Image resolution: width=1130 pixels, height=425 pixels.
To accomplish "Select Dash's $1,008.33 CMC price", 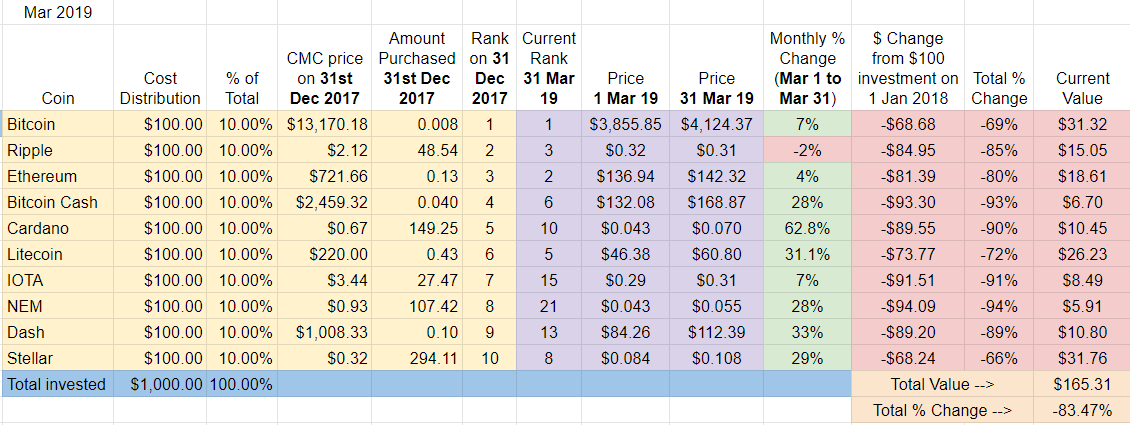I will point(324,332).
